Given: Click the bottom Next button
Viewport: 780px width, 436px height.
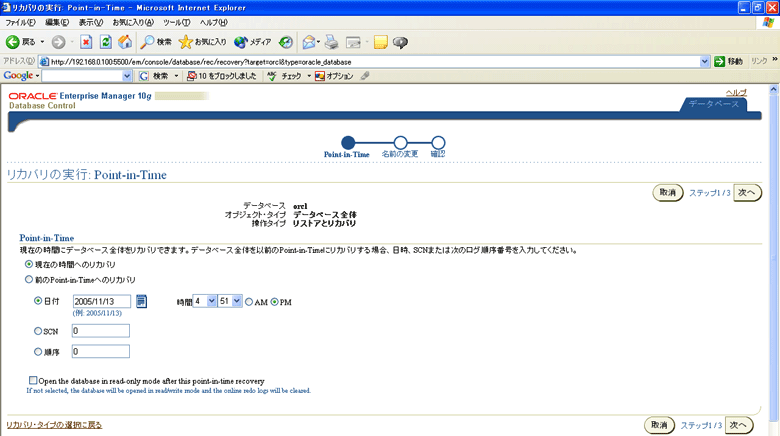Looking at the screenshot, I should click(739, 425).
